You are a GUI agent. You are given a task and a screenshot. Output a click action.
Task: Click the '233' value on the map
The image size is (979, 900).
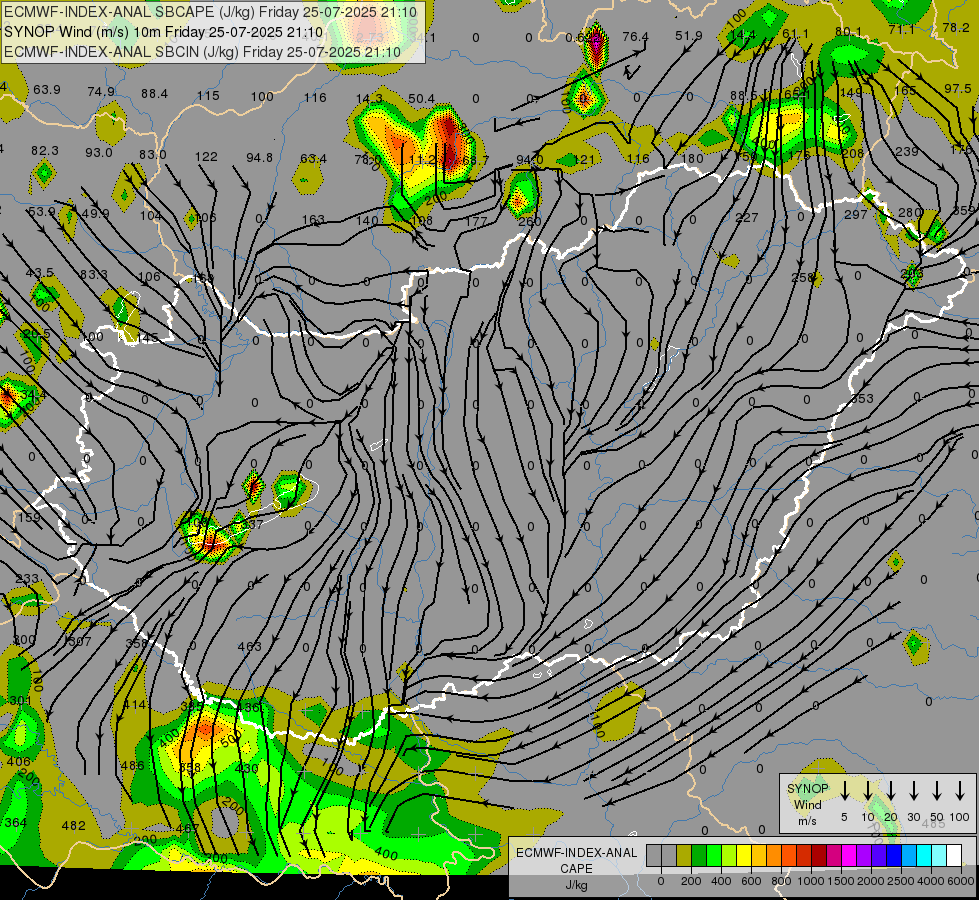[x=27, y=579]
